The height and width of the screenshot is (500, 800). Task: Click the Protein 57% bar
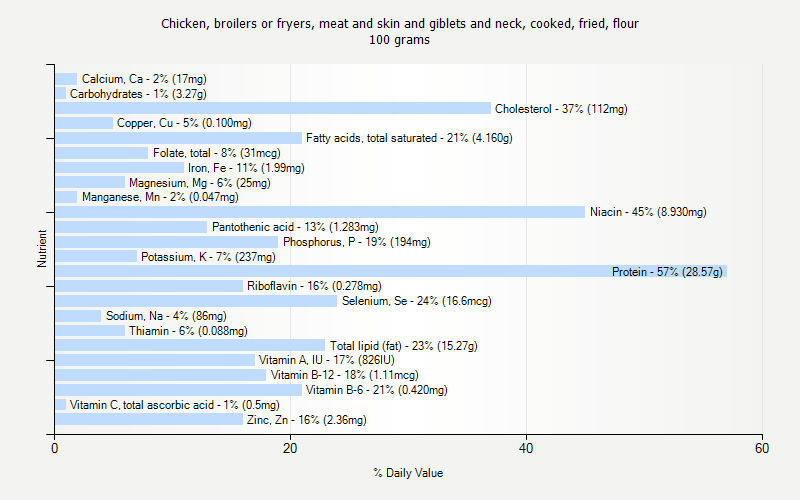pyautogui.click(x=390, y=271)
